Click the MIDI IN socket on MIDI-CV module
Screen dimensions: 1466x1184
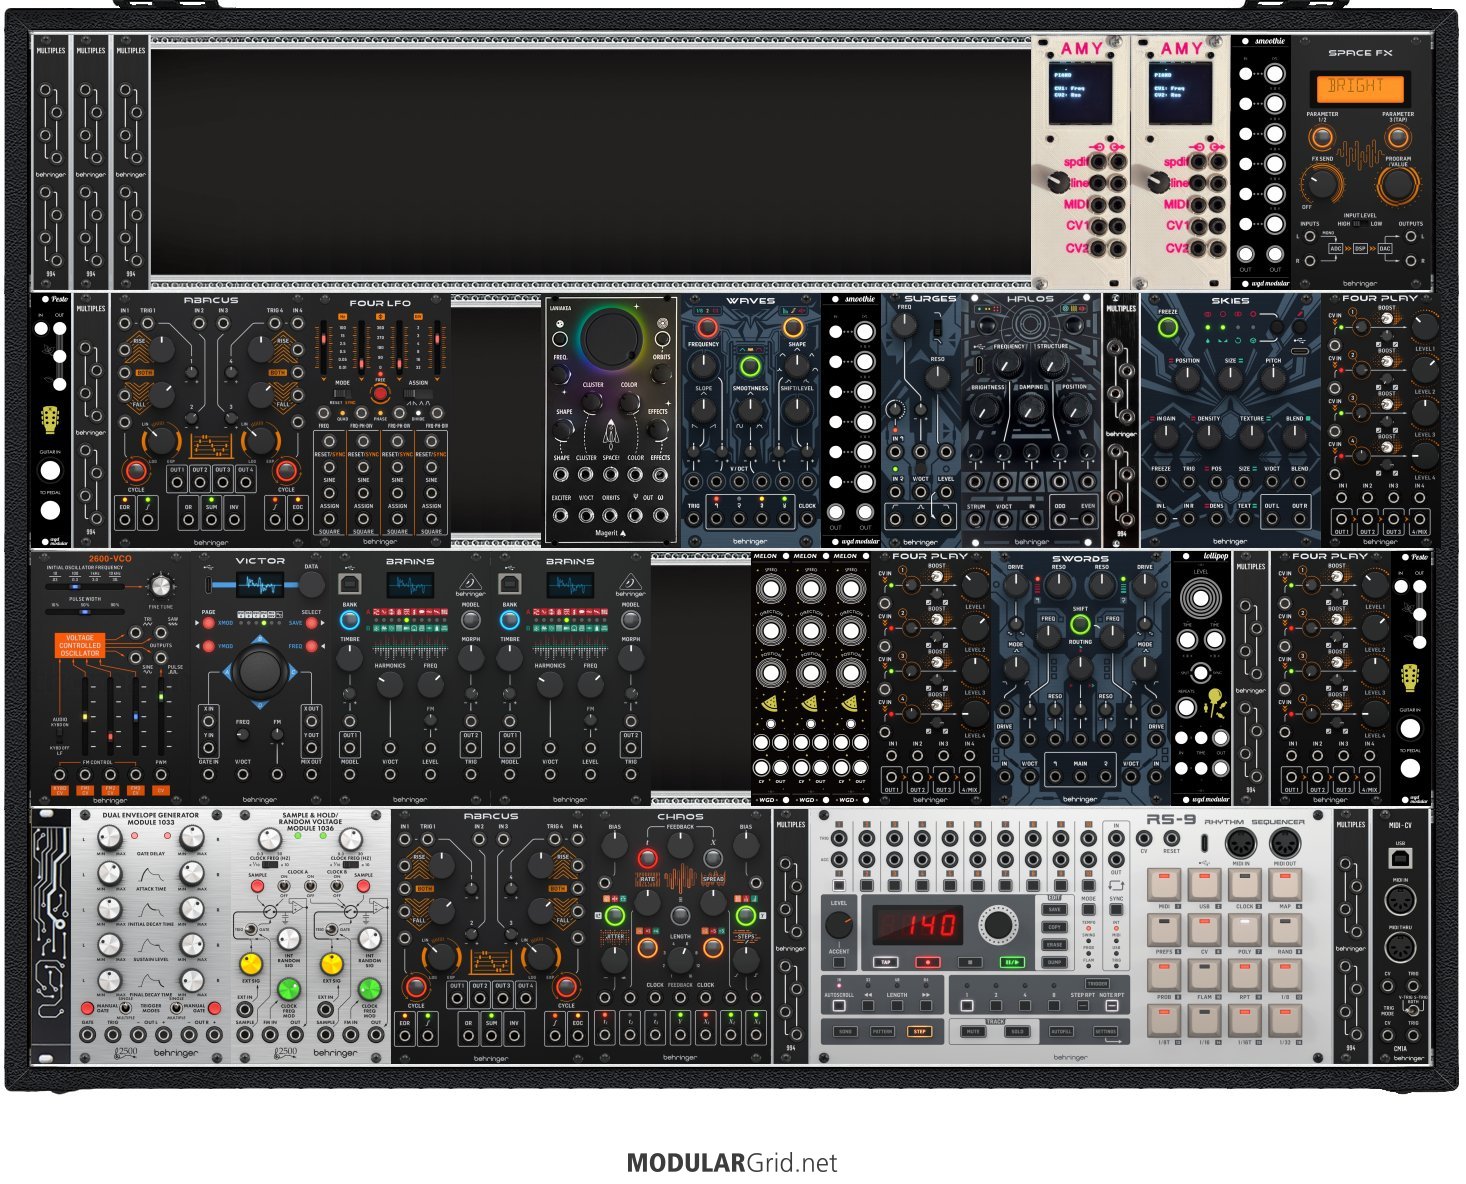1399,901
